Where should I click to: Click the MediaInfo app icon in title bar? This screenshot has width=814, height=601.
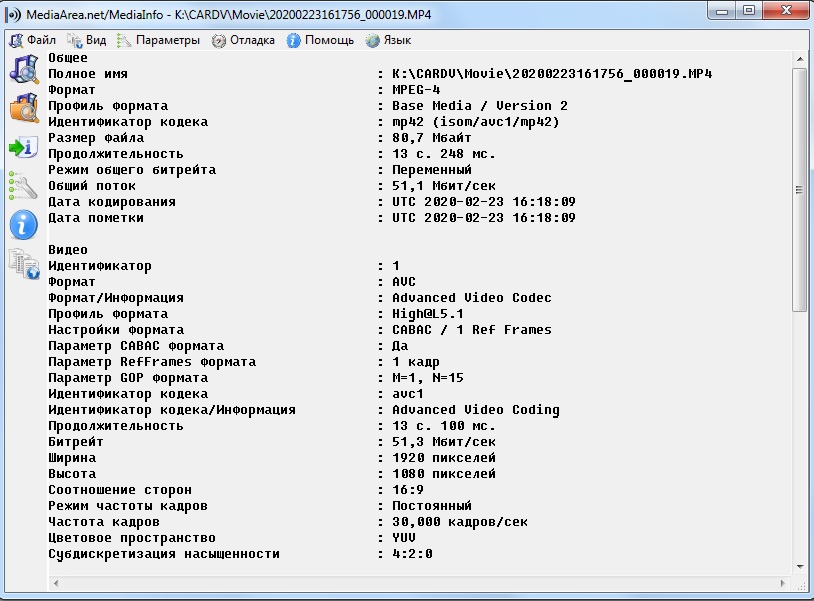click(x=14, y=15)
